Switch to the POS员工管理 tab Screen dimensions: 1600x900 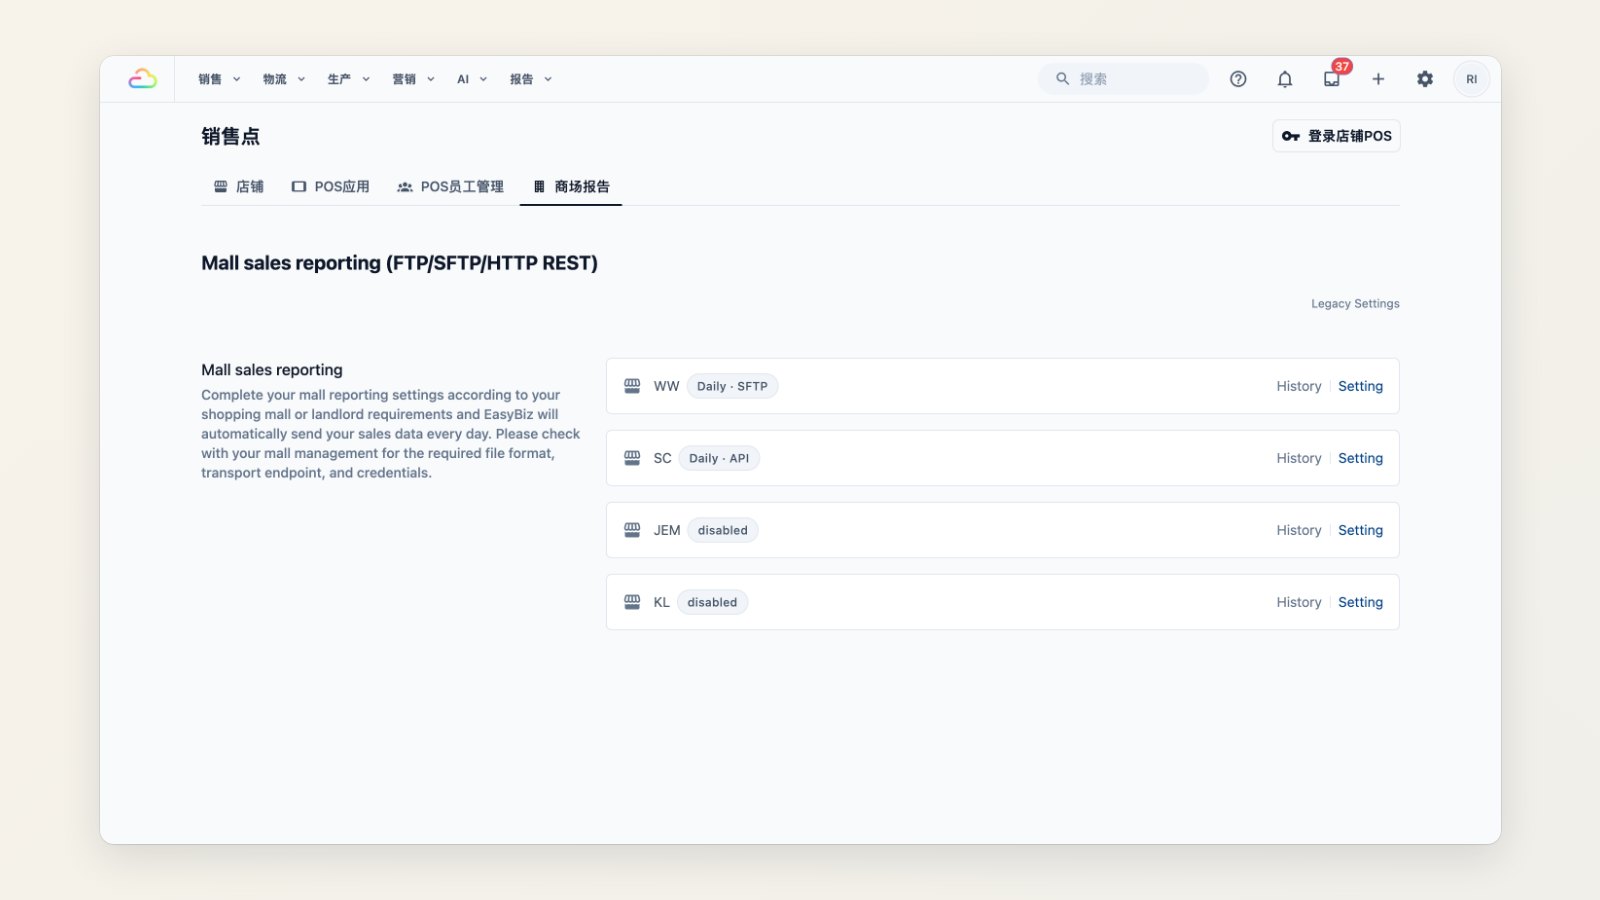click(x=450, y=187)
